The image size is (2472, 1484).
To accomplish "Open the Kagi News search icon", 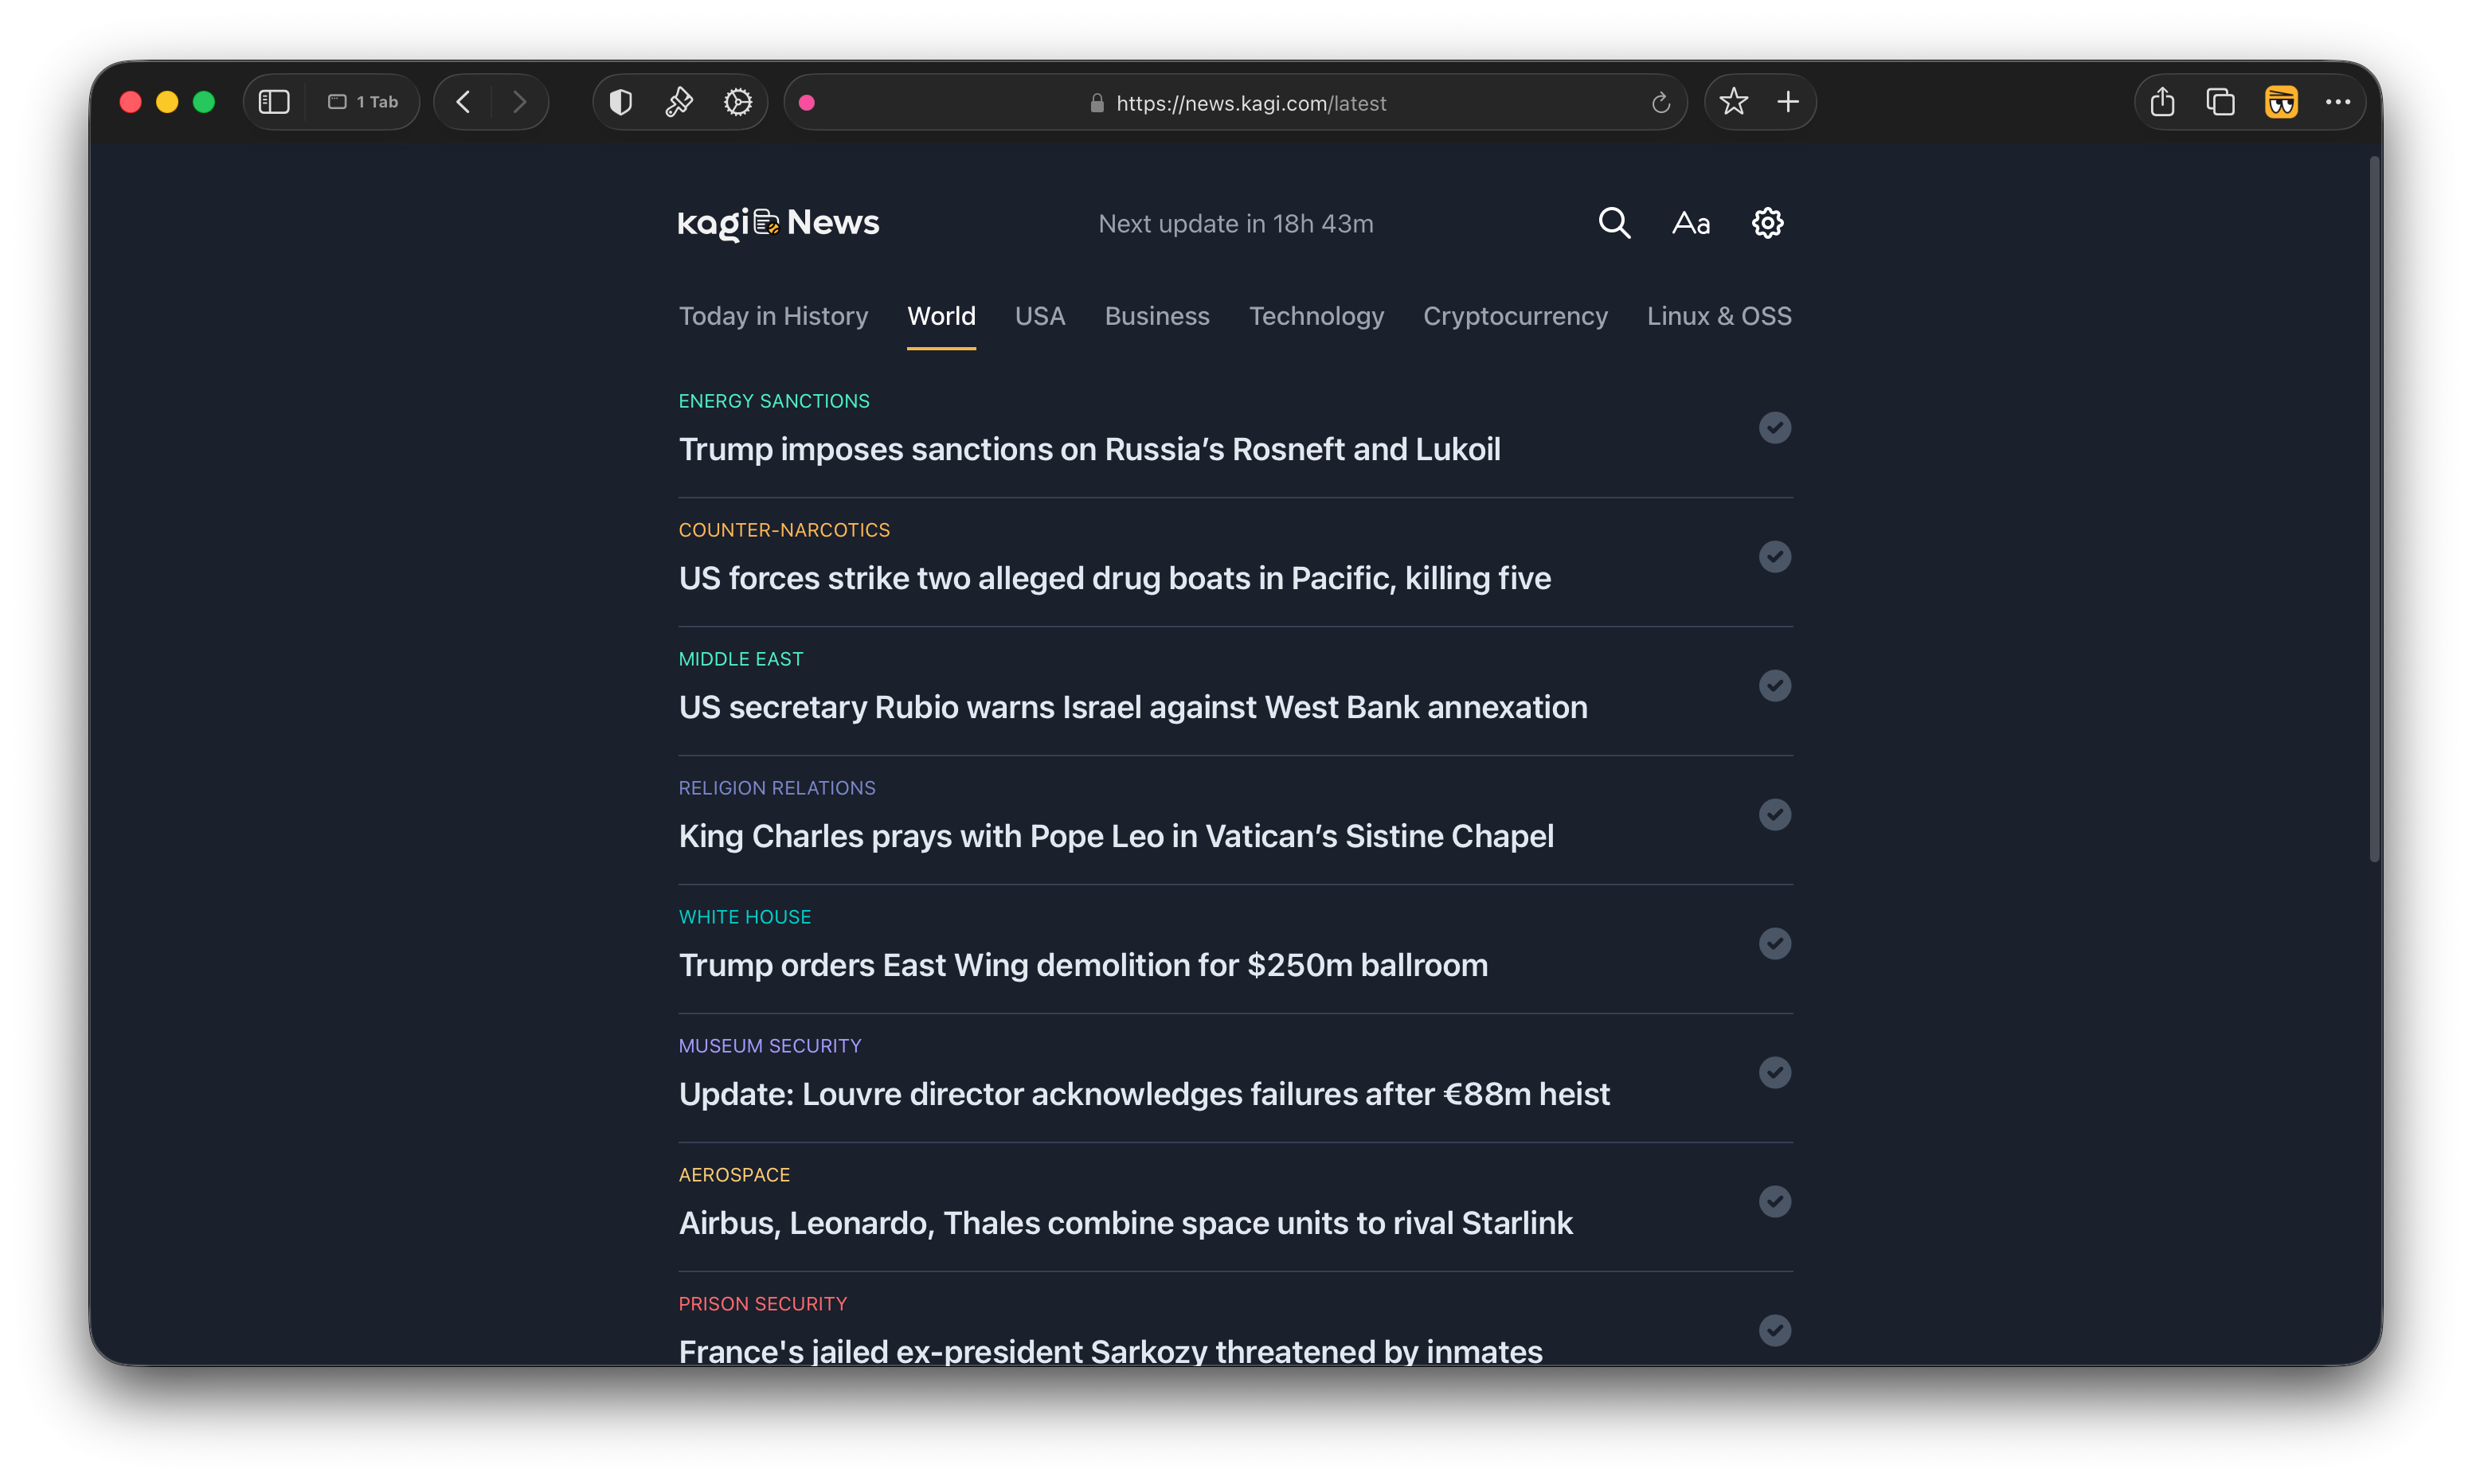I will (x=1613, y=223).
